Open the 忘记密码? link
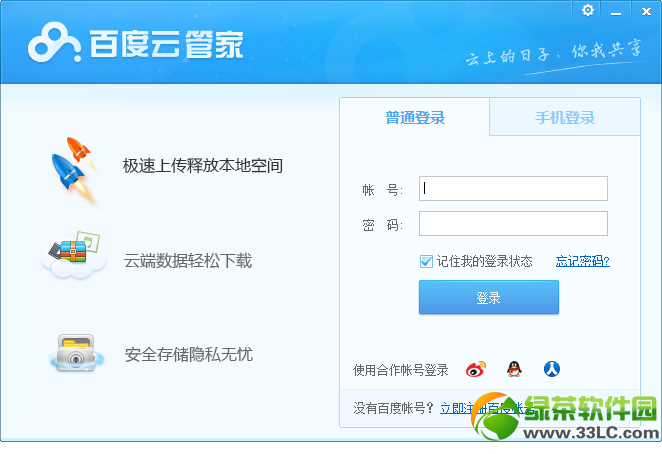This screenshot has width=662, height=454. tap(583, 261)
